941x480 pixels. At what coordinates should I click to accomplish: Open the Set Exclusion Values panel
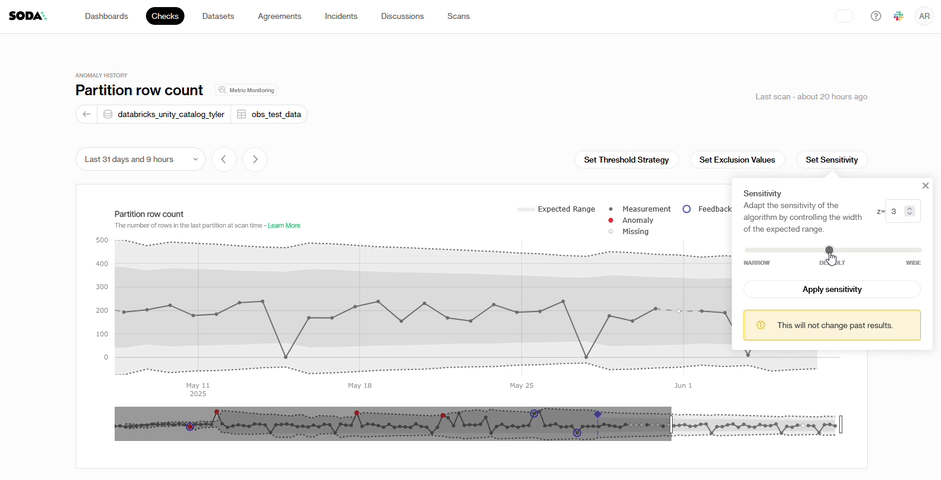coord(737,160)
